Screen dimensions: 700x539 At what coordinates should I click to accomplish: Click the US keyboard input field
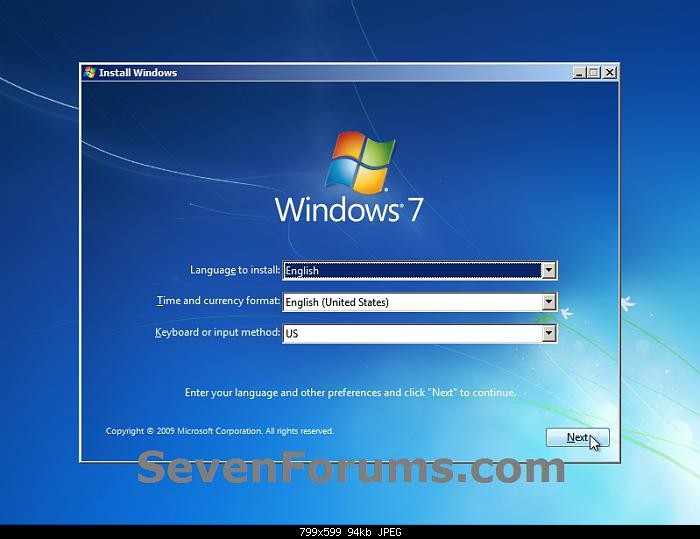click(x=412, y=334)
